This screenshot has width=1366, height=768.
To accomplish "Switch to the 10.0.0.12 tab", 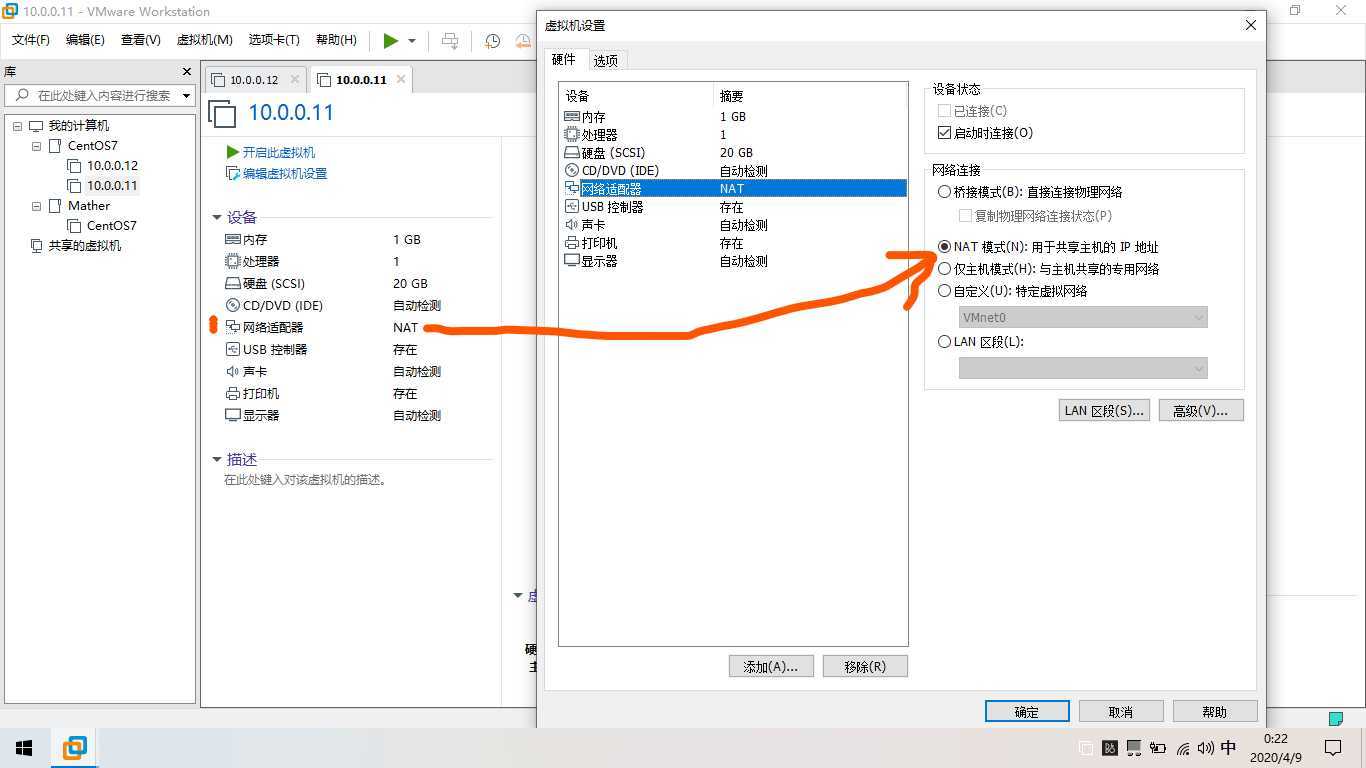I will pos(254,80).
